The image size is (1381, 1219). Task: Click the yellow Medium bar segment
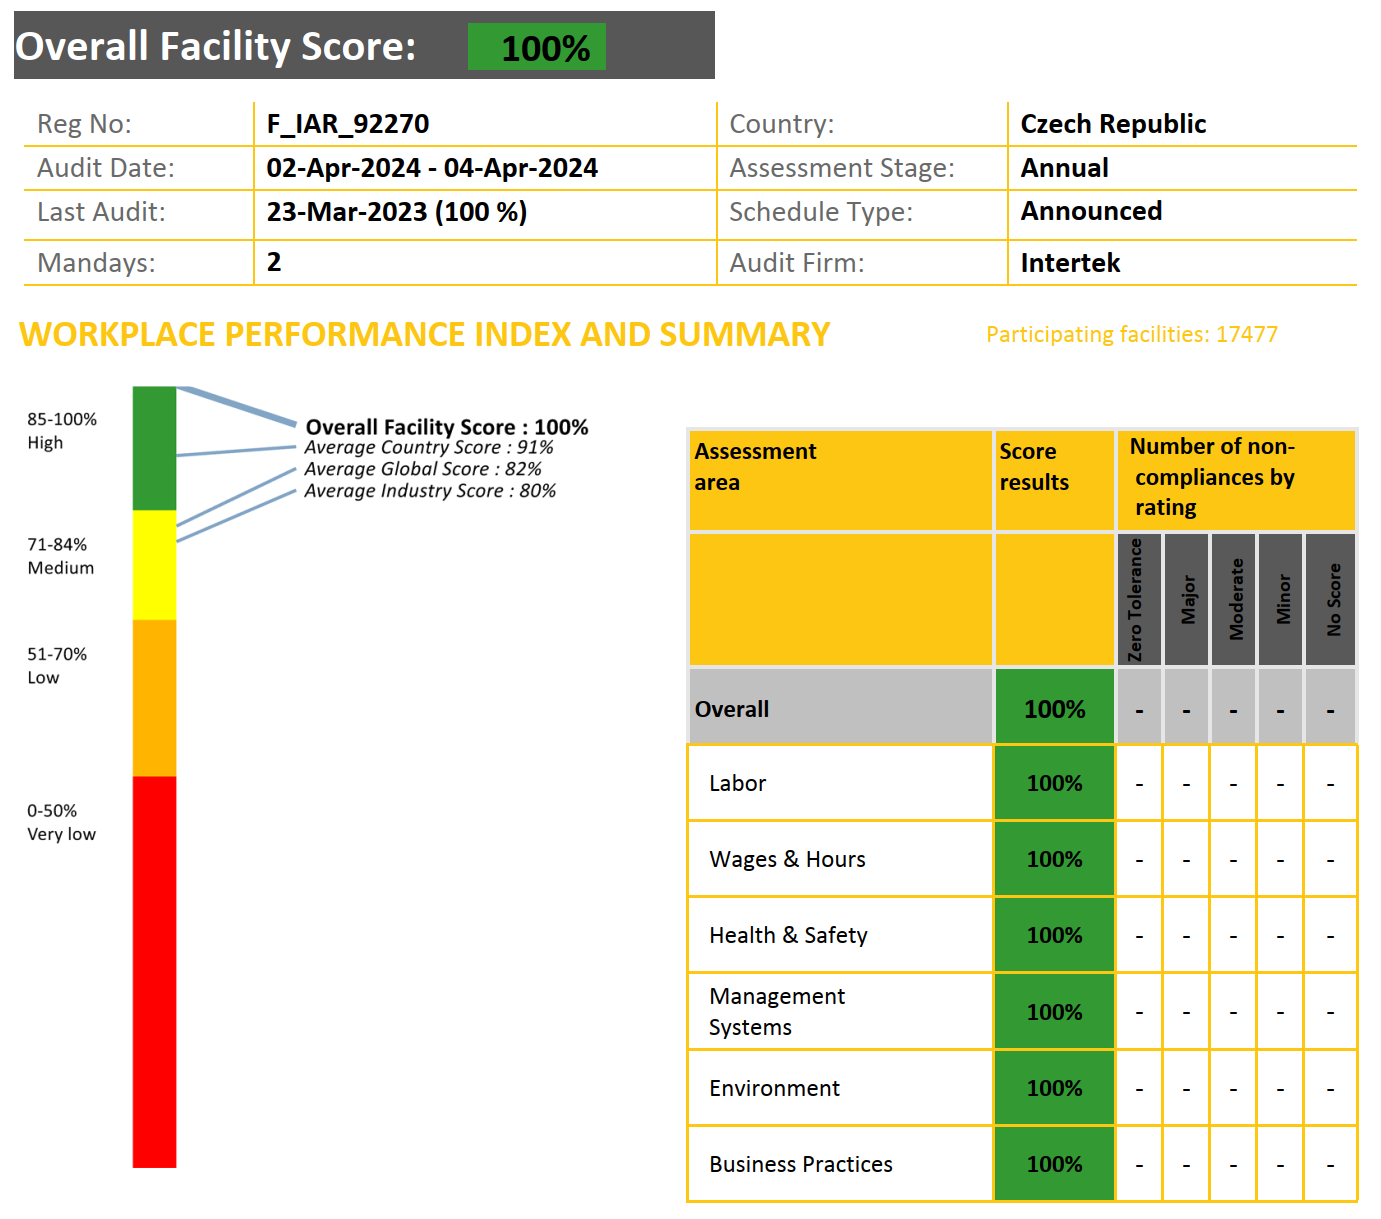coord(154,564)
